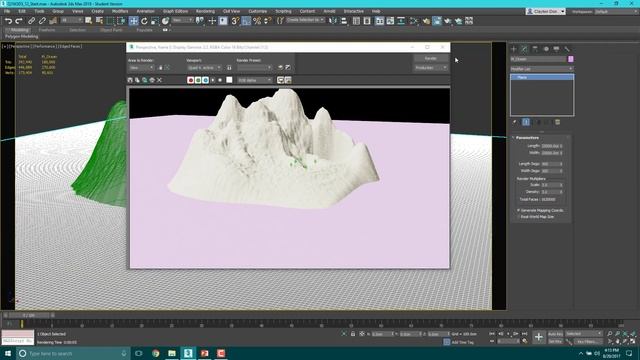The image size is (640, 360).
Task: Click the object name field
Action: point(538,59)
